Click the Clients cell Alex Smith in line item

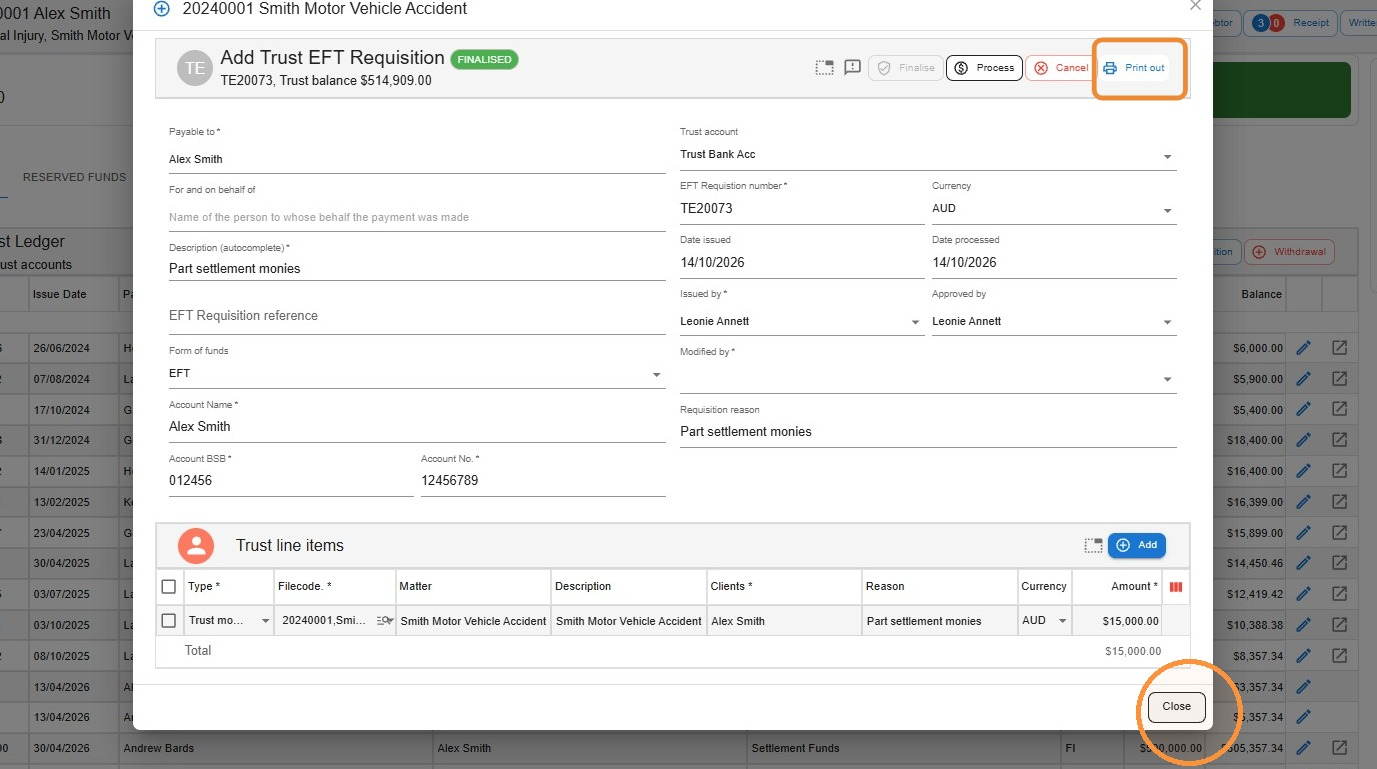(784, 621)
